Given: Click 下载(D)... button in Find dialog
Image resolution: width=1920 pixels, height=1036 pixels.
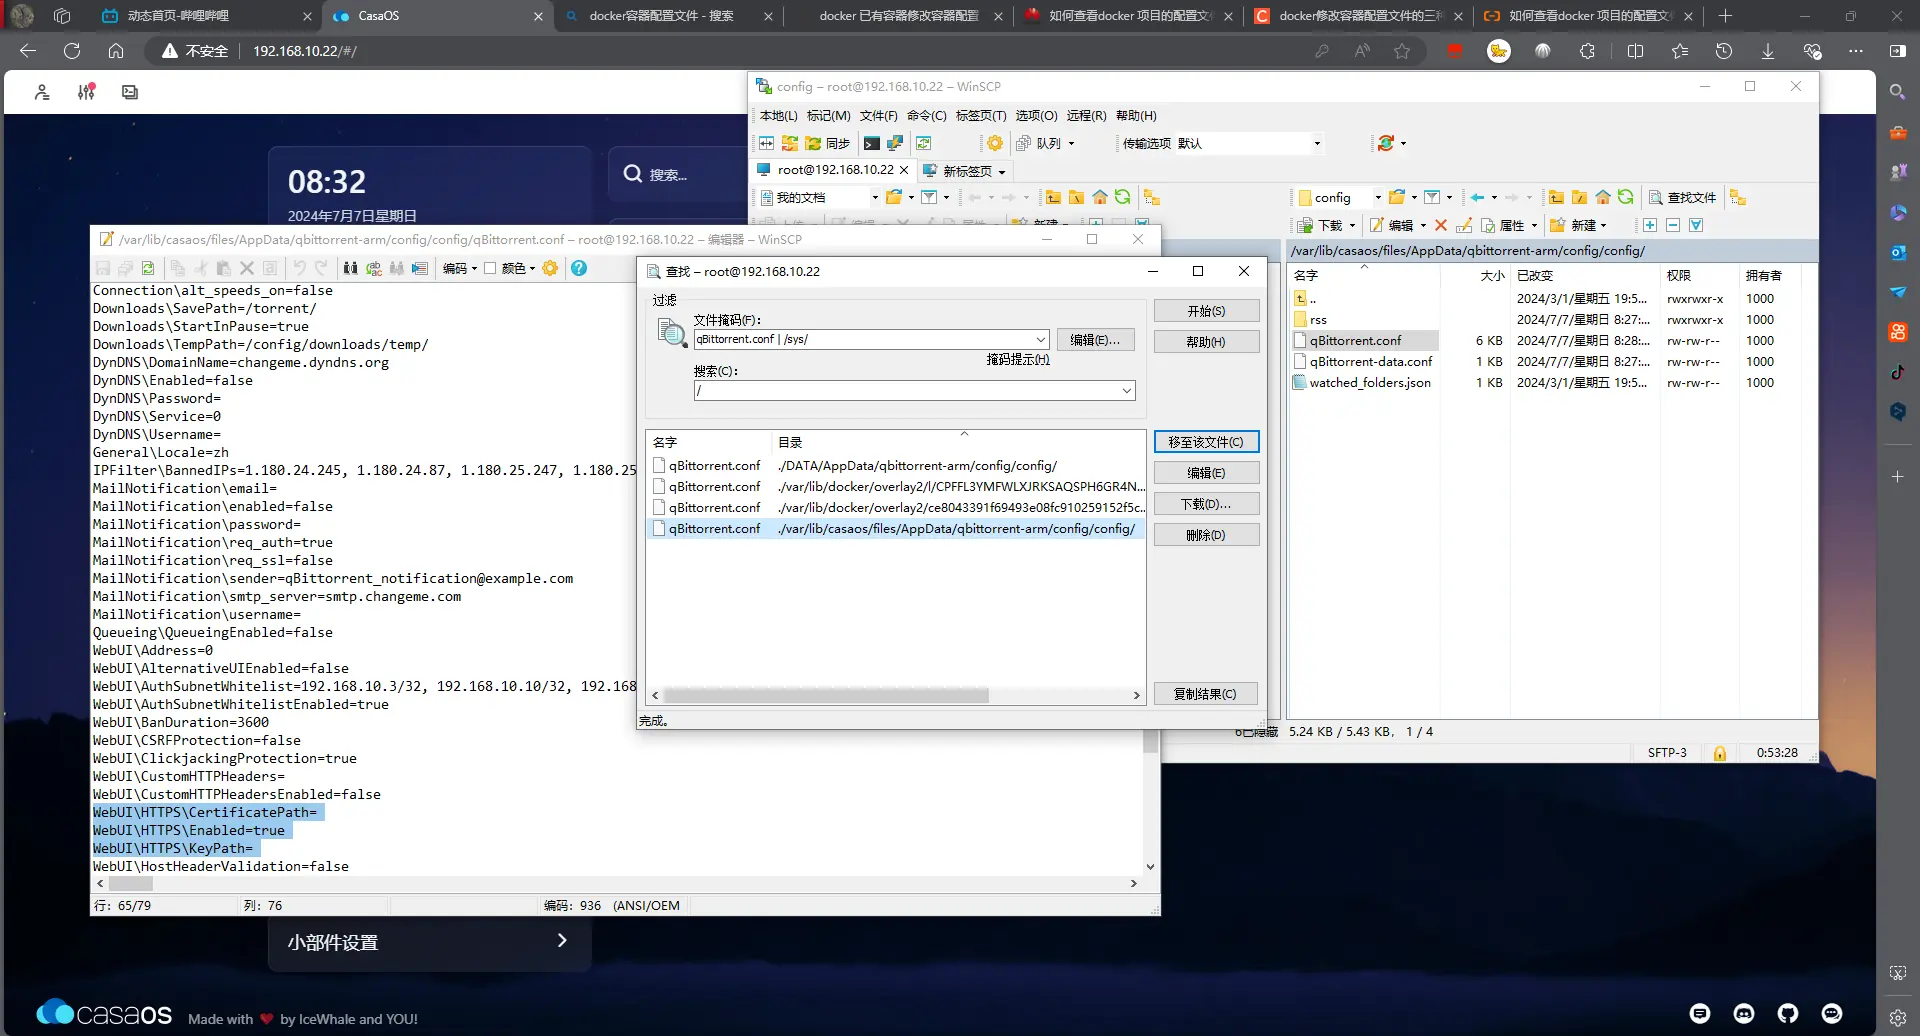Looking at the screenshot, I should (x=1206, y=504).
